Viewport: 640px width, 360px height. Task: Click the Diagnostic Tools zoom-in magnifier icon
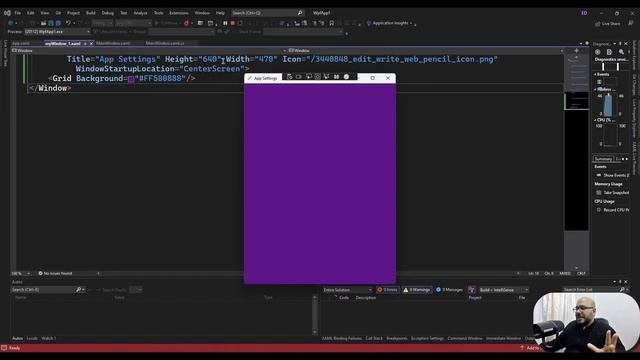click(621, 52)
